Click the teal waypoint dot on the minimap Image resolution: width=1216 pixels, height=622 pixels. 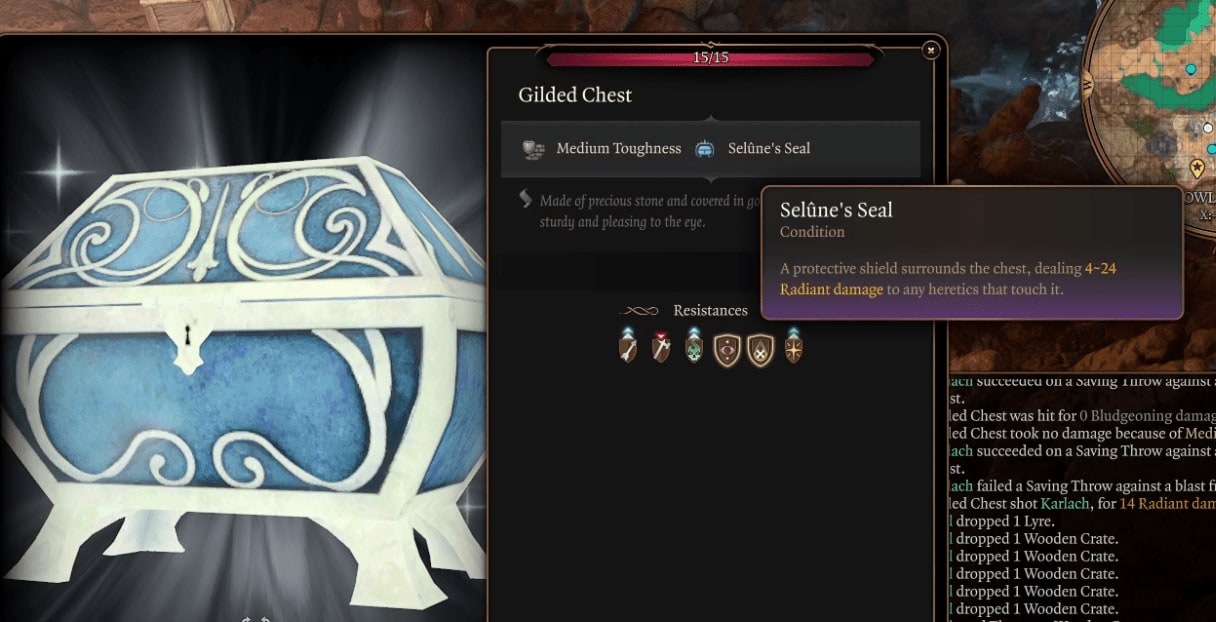1190,69
